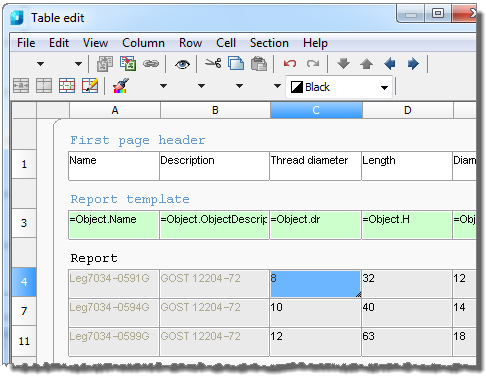Click the '=Object.Name' template cell
The image size is (486, 377).
(114, 225)
